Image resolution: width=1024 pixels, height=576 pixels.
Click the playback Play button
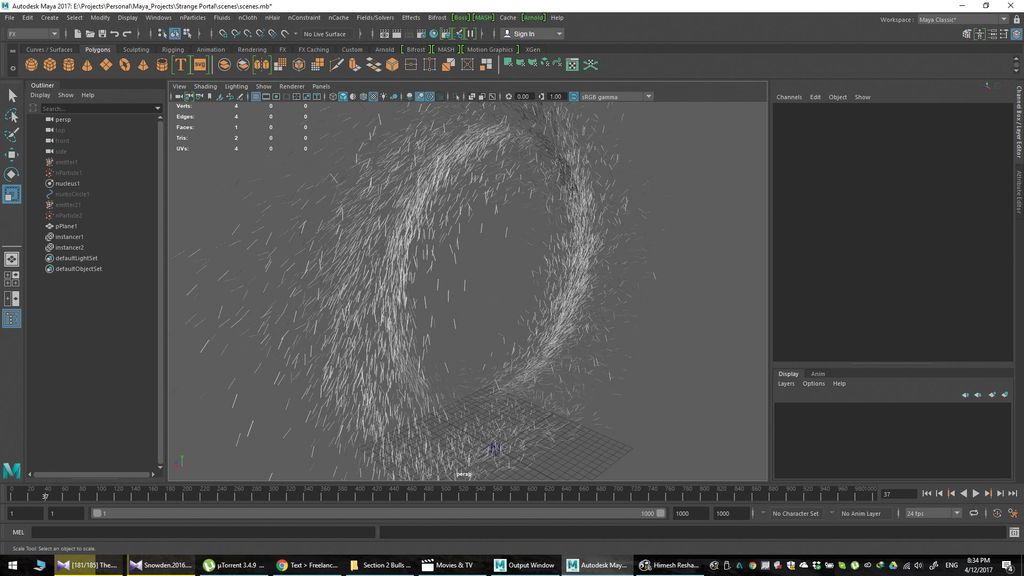click(977, 493)
